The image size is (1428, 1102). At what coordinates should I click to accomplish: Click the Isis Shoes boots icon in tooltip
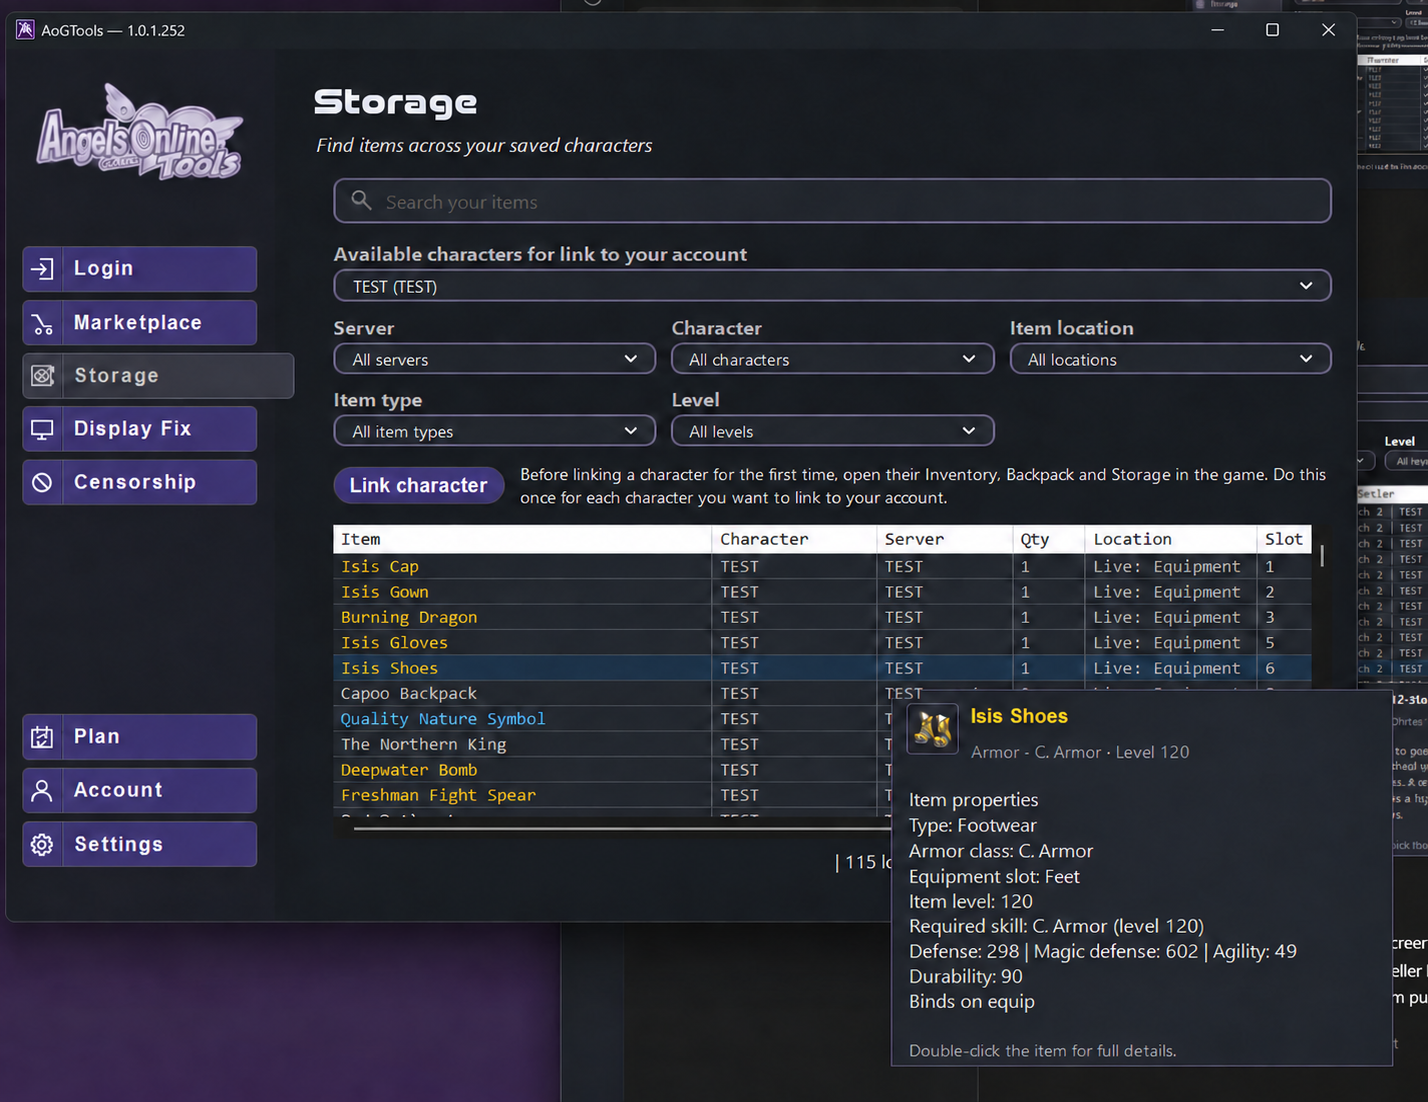click(932, 729)
